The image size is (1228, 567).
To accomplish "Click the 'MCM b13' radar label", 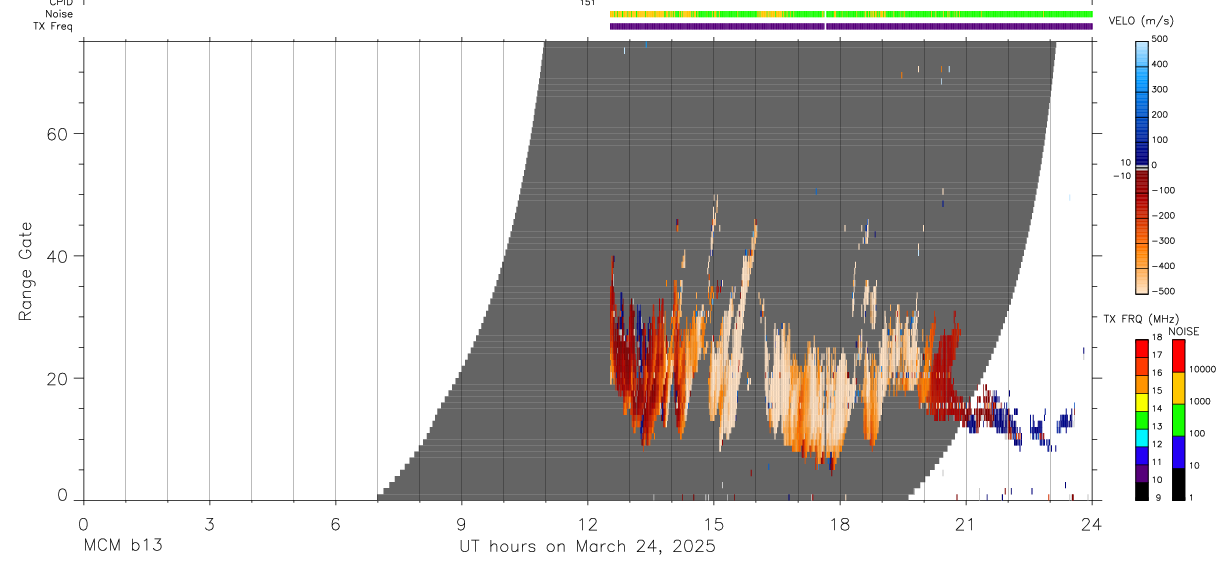I will [122, 546].
